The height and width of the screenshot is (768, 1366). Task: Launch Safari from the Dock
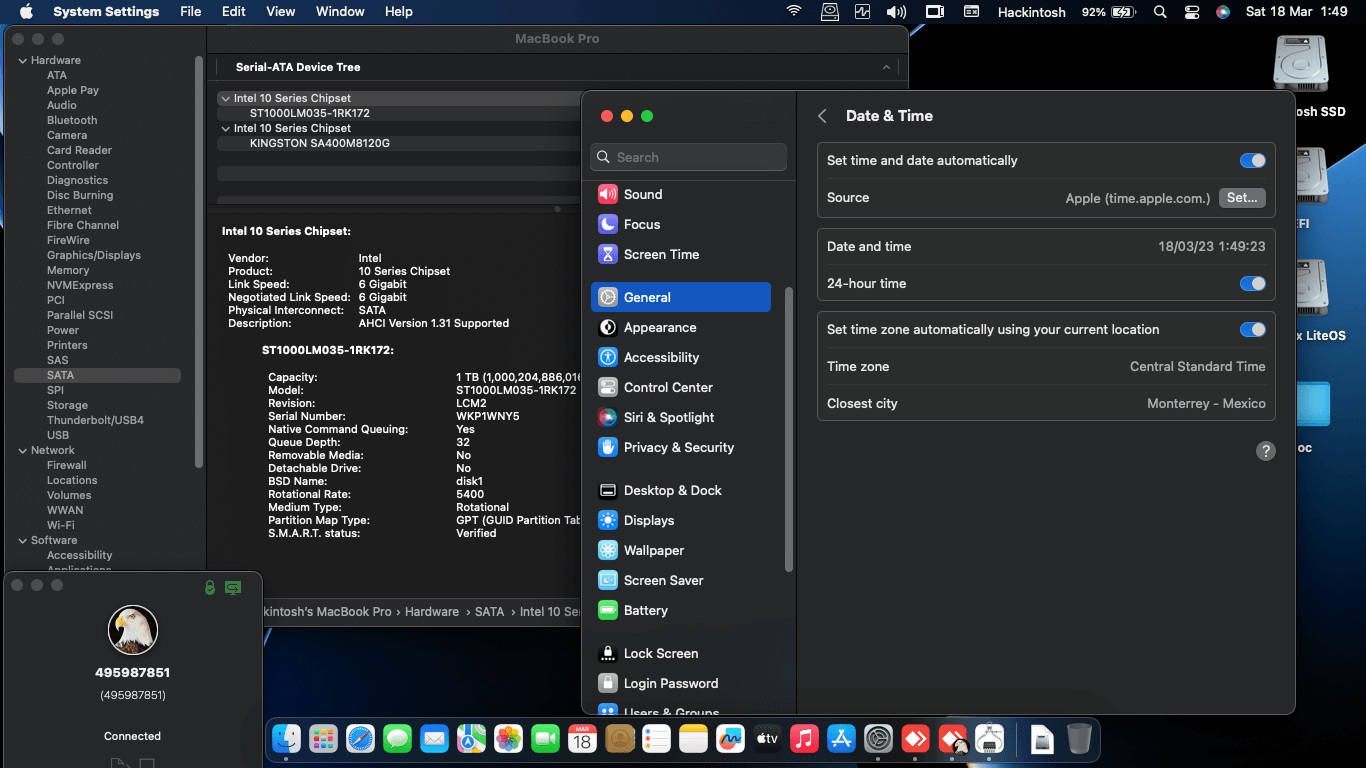click(360, 739)
